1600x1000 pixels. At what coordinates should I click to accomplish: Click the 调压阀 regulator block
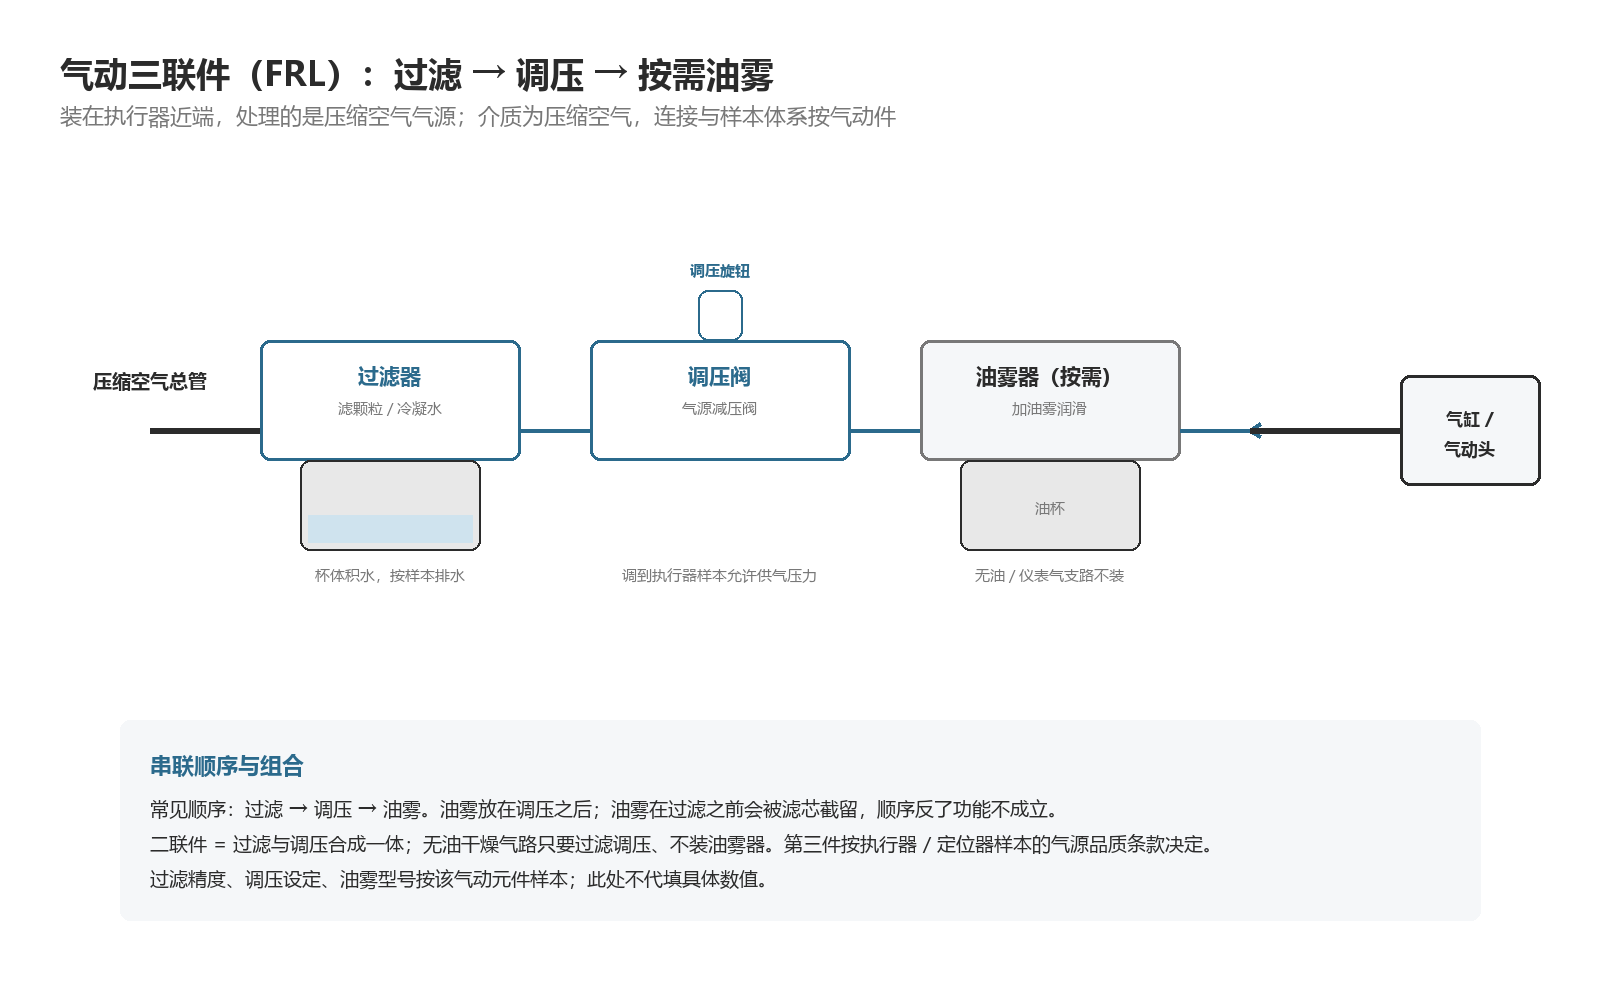click(x=720, y=400)
